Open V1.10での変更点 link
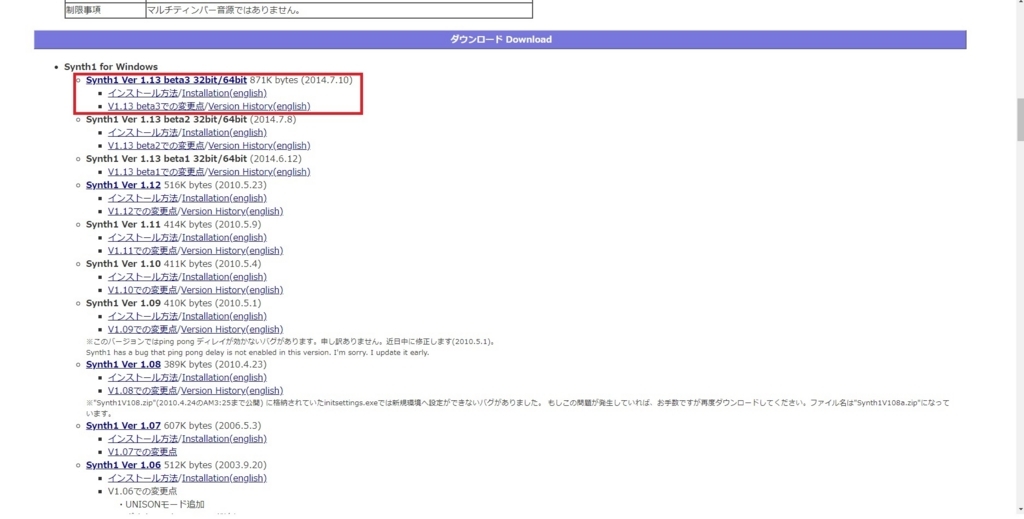Viewport: 1024px width, 519px height. point(142,290)
